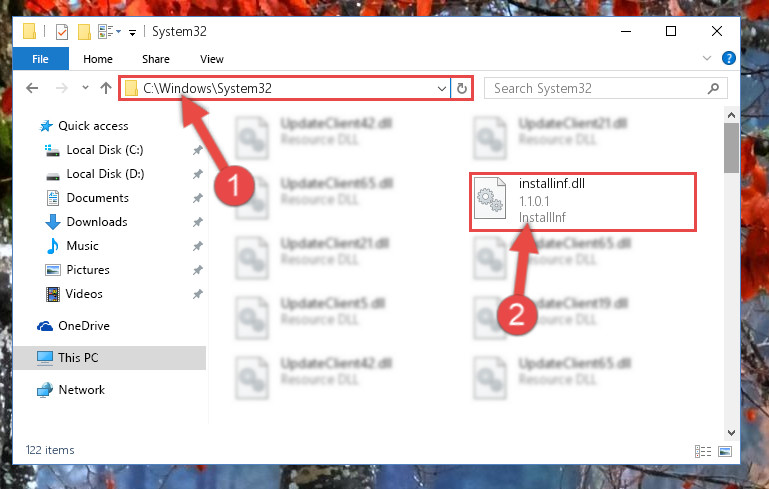Expand the address bar history dropdown

pyautogui.click(x=441, y=89)
